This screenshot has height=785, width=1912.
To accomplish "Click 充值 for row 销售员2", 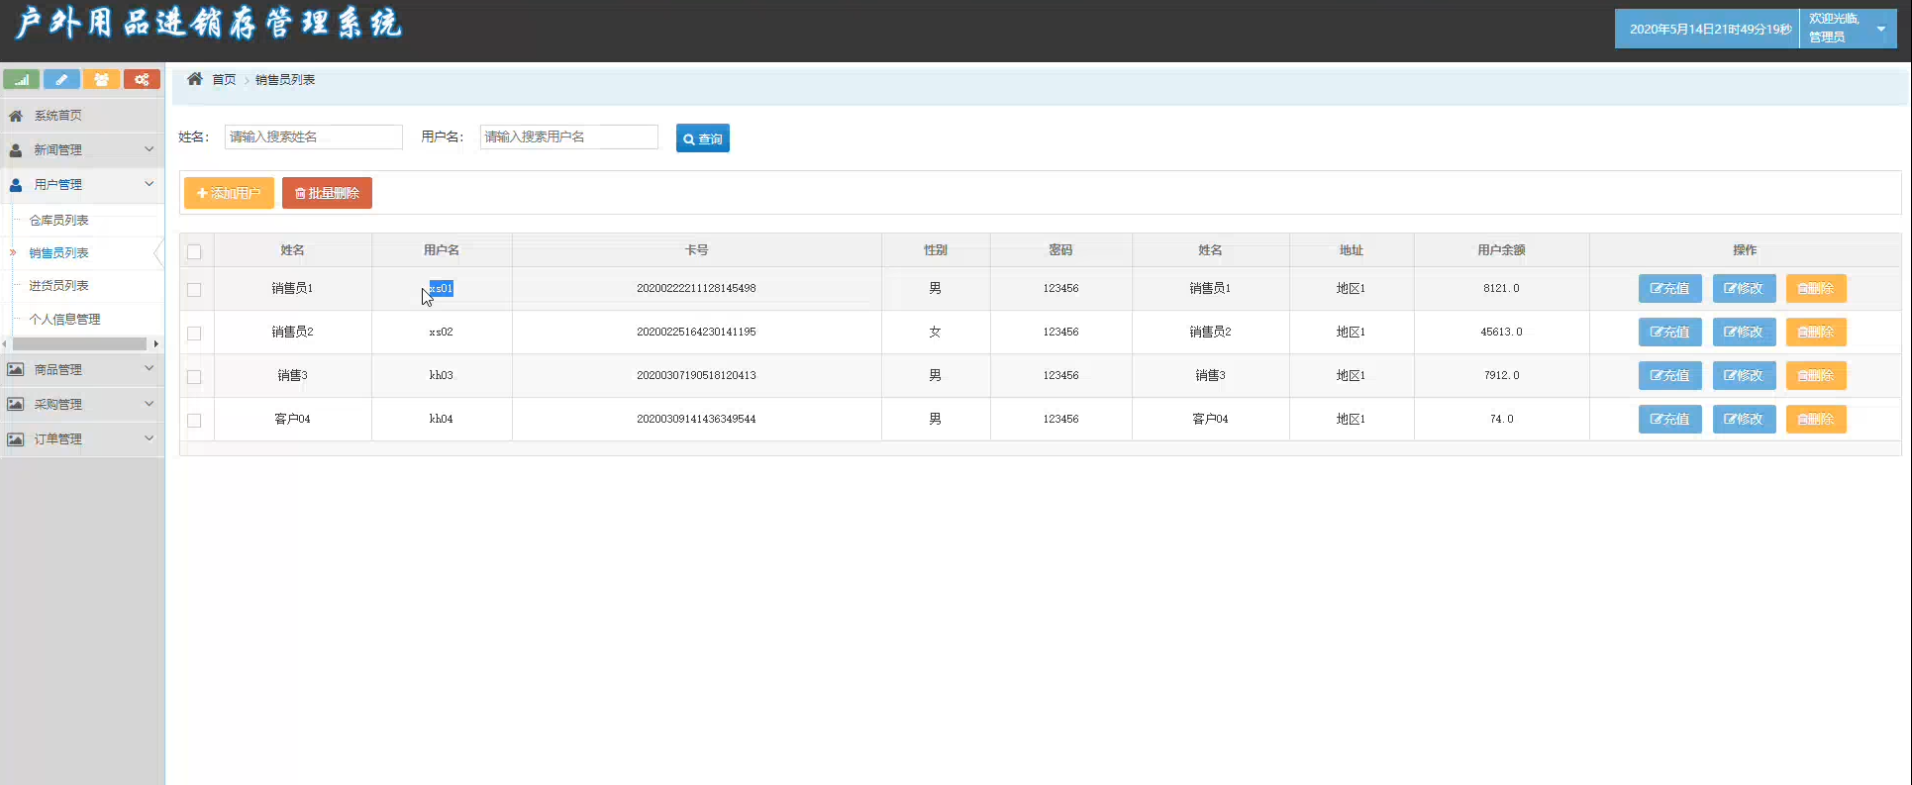I will click(x=1670, y=332).
